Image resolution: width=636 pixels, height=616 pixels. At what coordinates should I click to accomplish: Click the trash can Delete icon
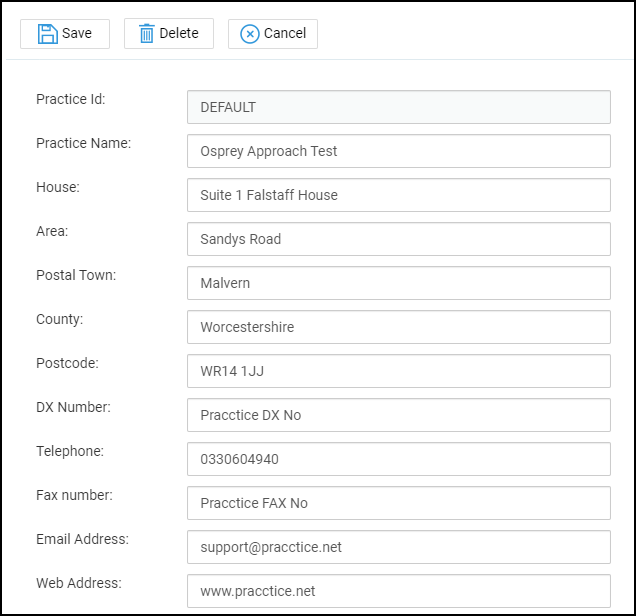[x=147, y=33]
